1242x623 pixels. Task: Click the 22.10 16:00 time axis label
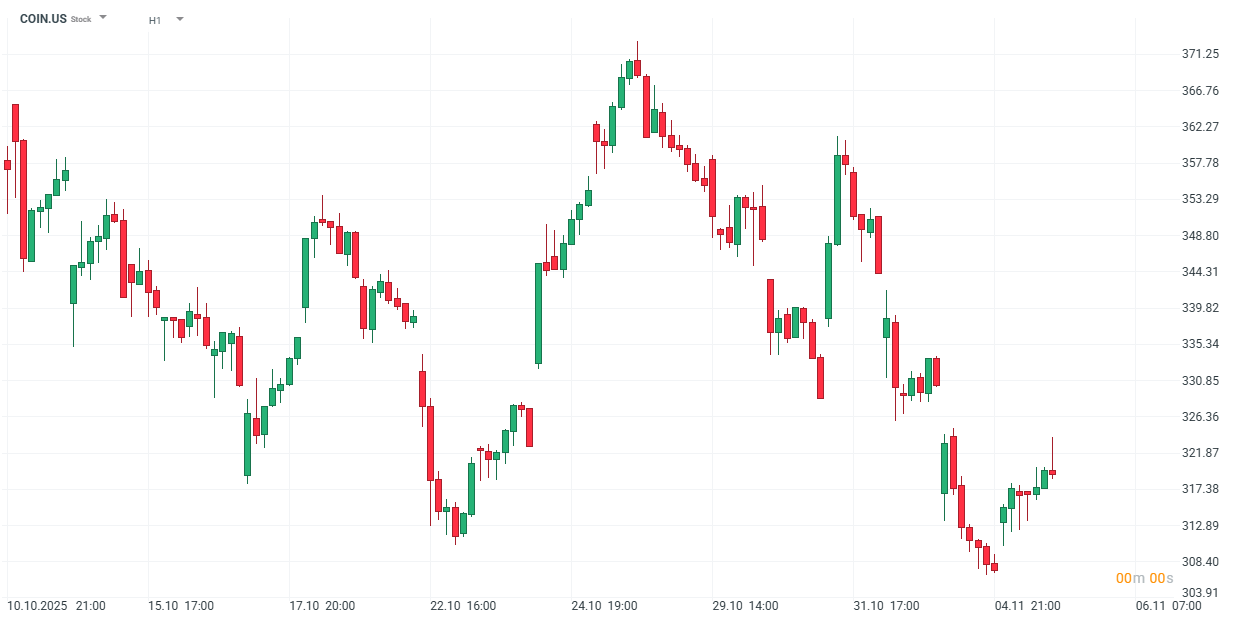(463, 606)
